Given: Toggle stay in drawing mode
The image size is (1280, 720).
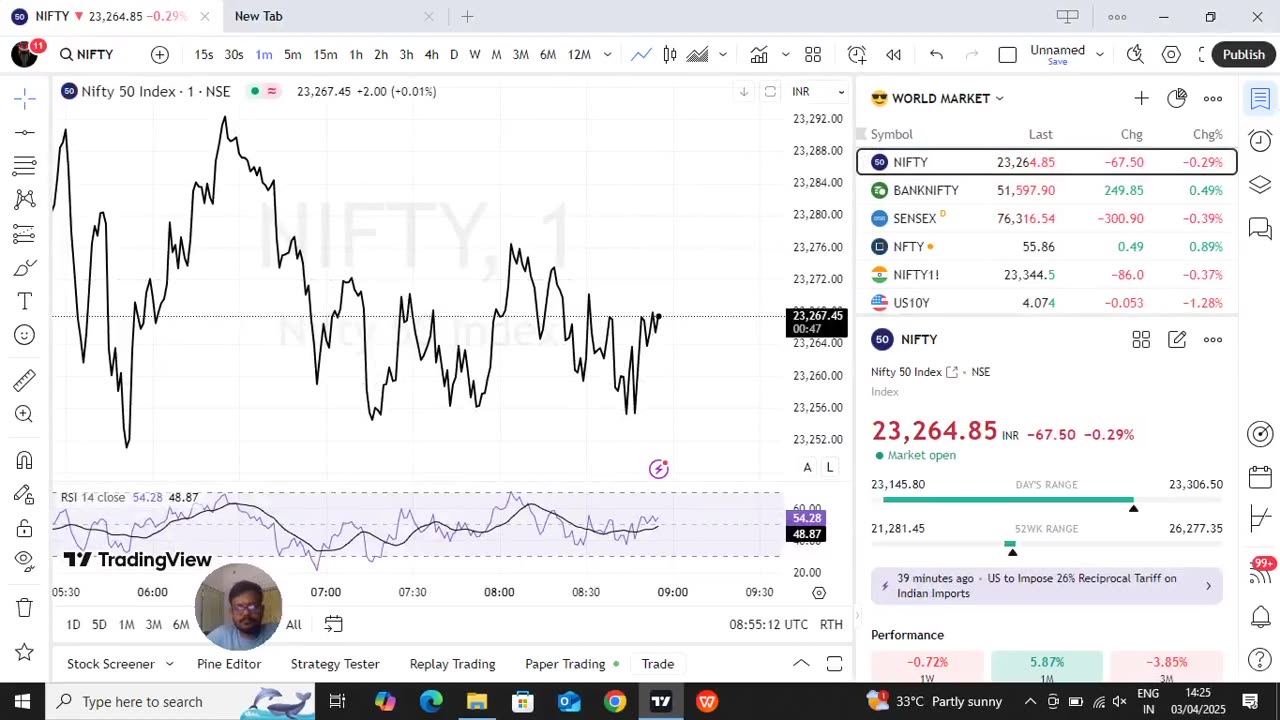Looking at the screenshot, I should 25,494.
